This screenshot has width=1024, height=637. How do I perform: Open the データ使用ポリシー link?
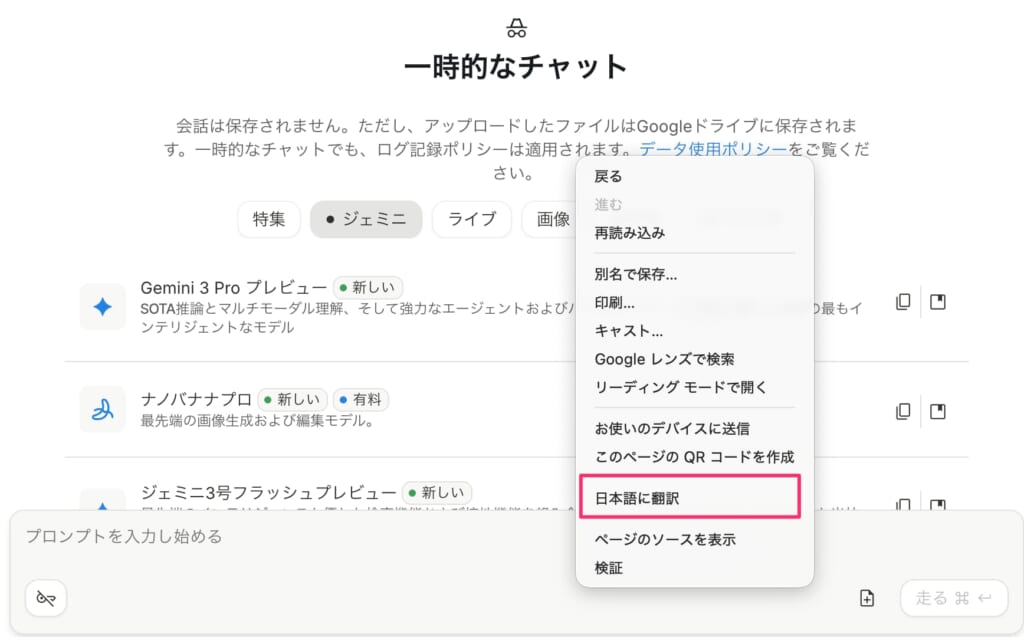pyautogui.click(x=713, y=150)
